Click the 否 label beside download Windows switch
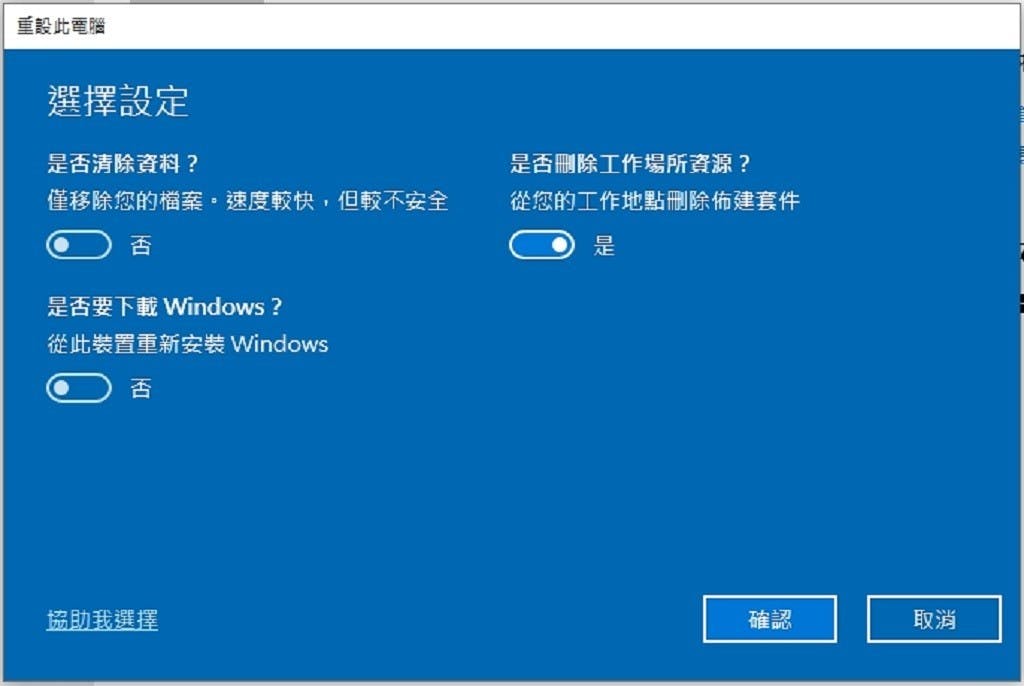 (x=141, y=389)
